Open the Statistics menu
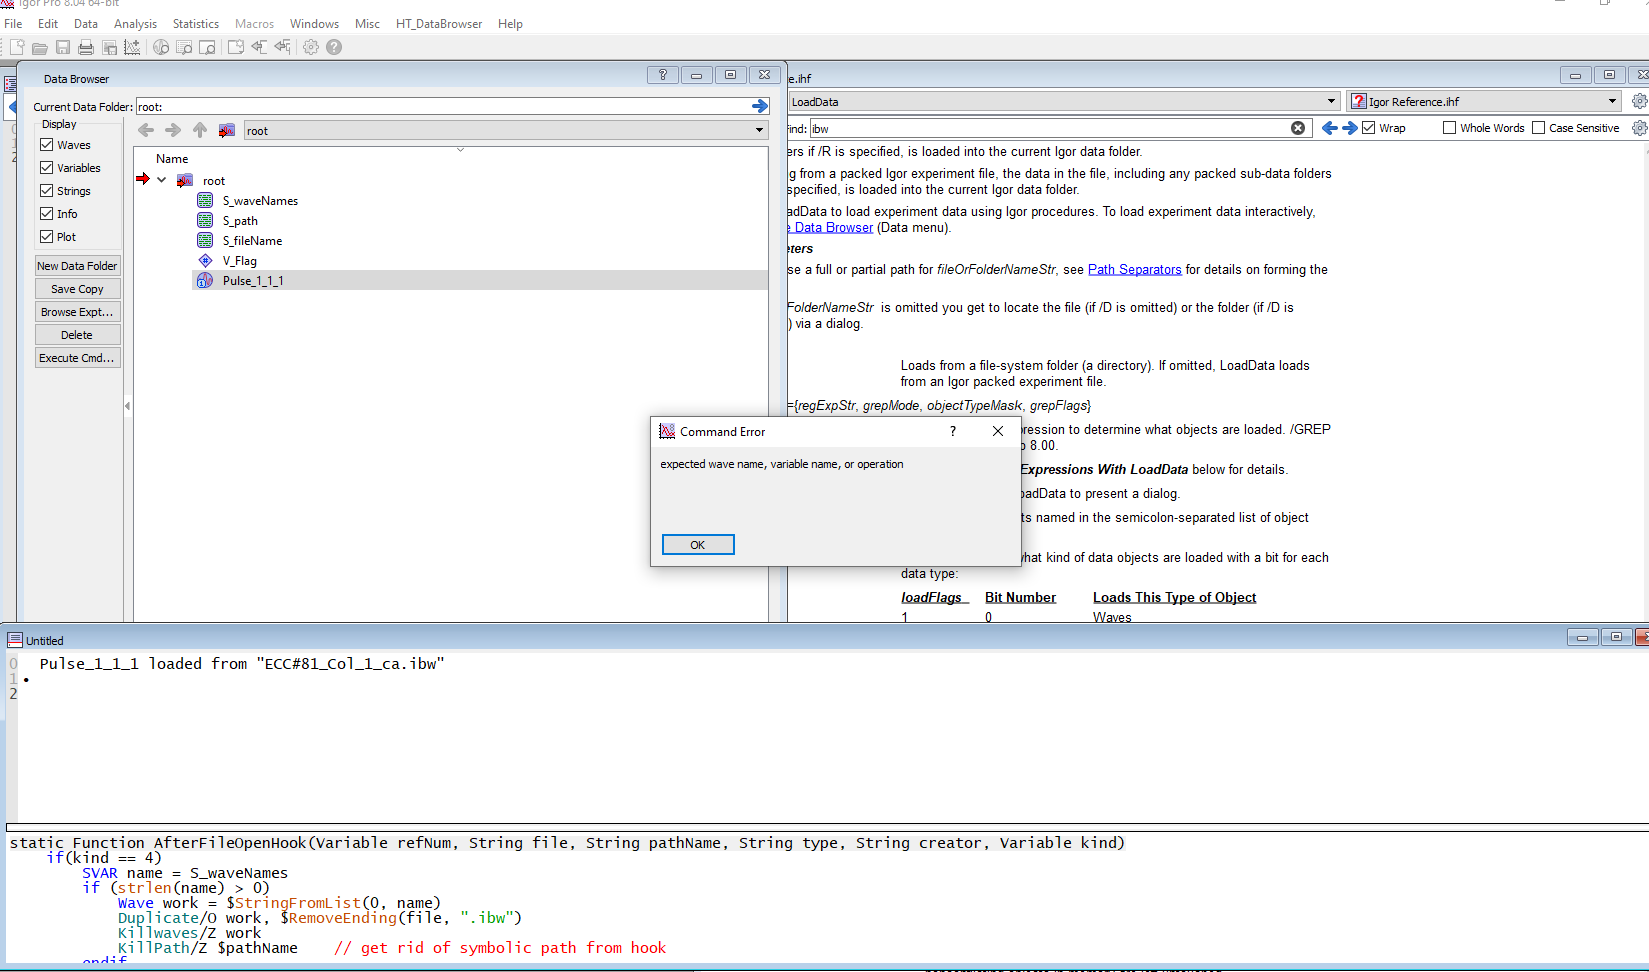The width and height of the screenshot is (1649, 972). [x=195, y=23]
